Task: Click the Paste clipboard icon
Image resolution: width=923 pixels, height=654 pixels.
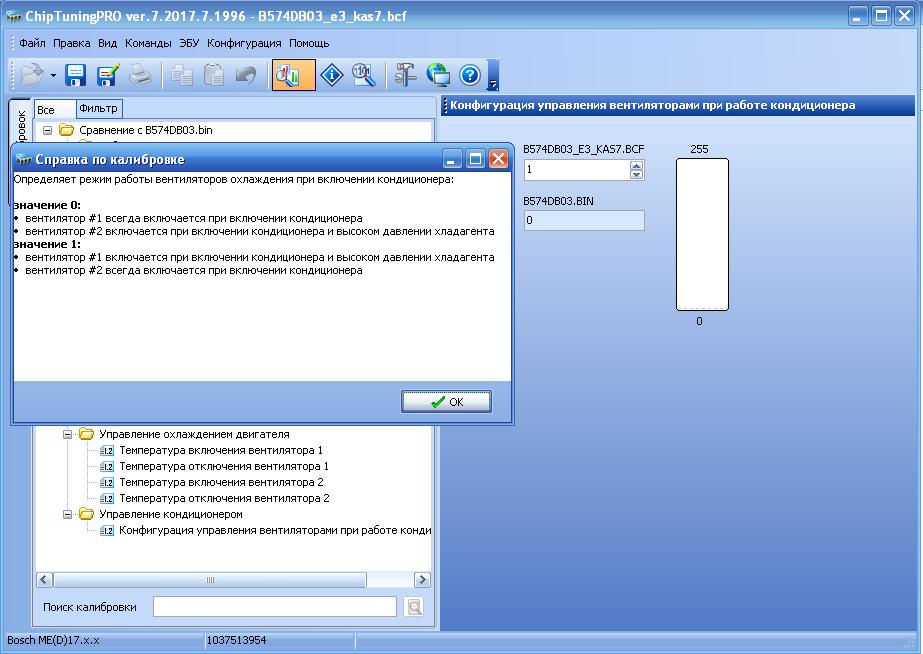Action: [x=214, y=75]
